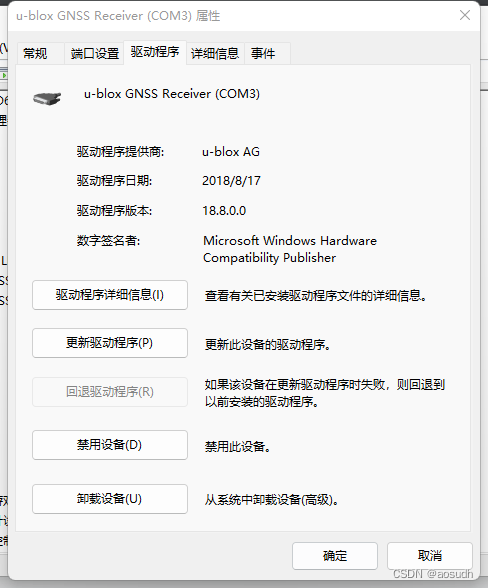Click the 驱动程序详细信息(I) button
The image size is (488, 588).
tap(110, 295)
